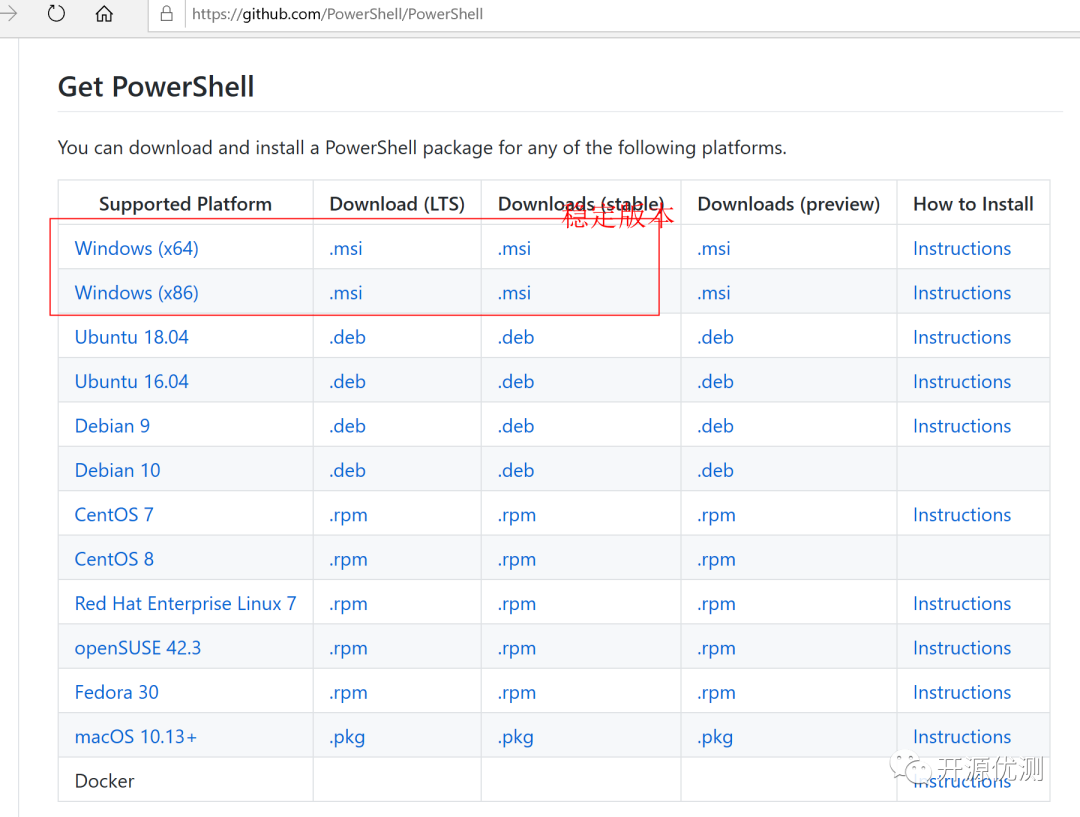Download stable .pkg for macOS 10.13+

click(515, 738)
